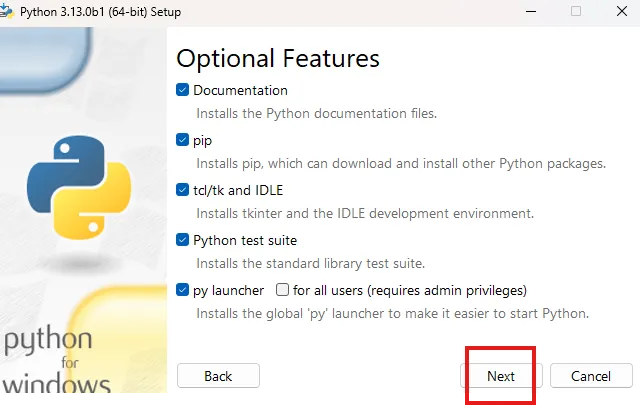Click the pip label text
The height and width of the screenshot is (405, 640).
[x=202, y=141]
